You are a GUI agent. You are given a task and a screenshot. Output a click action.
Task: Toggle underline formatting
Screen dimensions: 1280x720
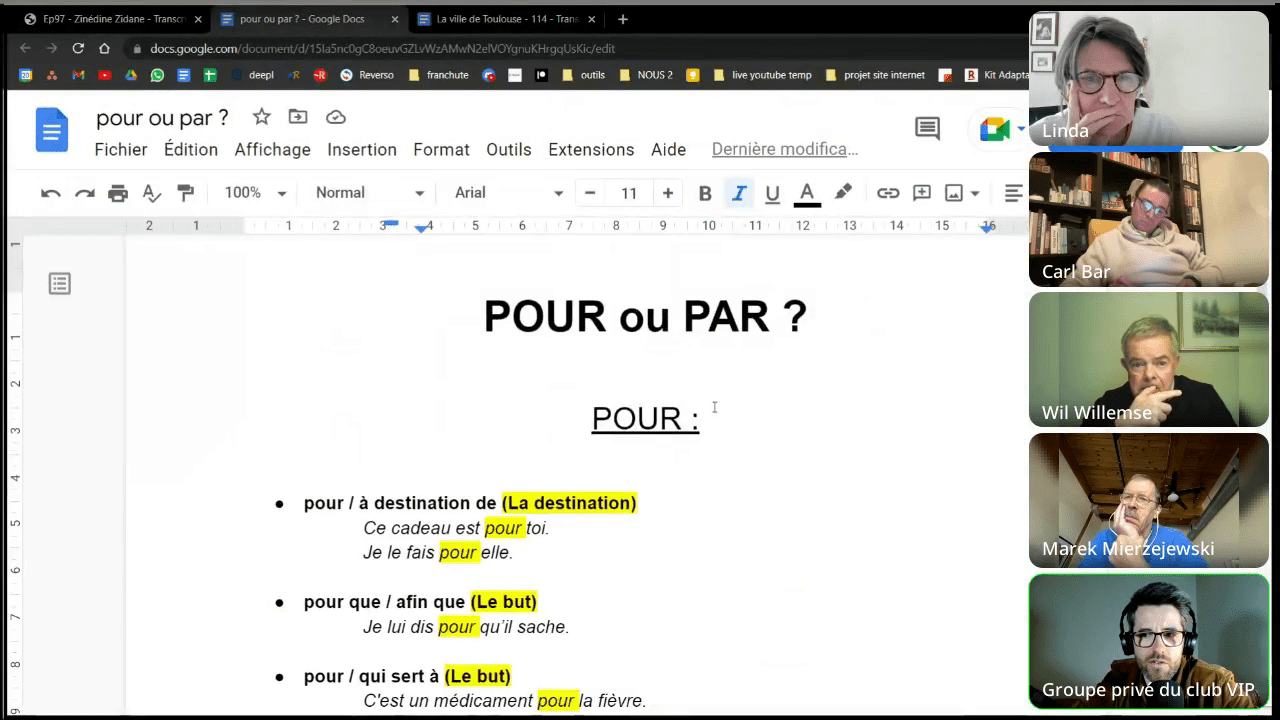point(772,193)
